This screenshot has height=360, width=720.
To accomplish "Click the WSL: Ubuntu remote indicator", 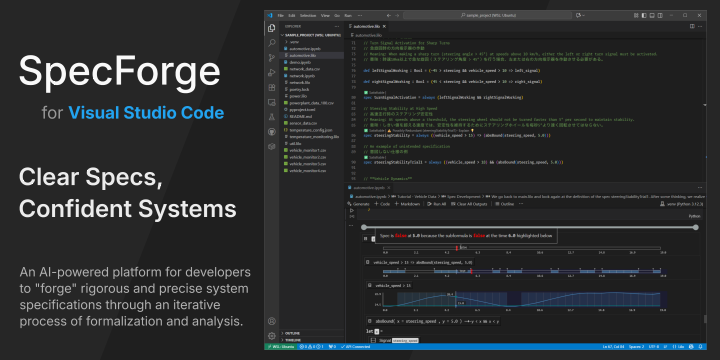I will click(x=280, y=346).
